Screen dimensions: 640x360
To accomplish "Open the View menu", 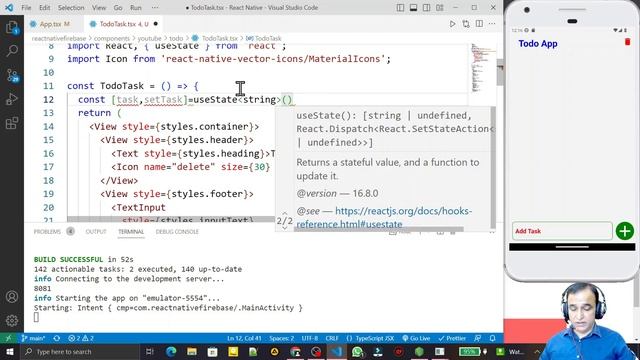I will click(x=99, y=8).
